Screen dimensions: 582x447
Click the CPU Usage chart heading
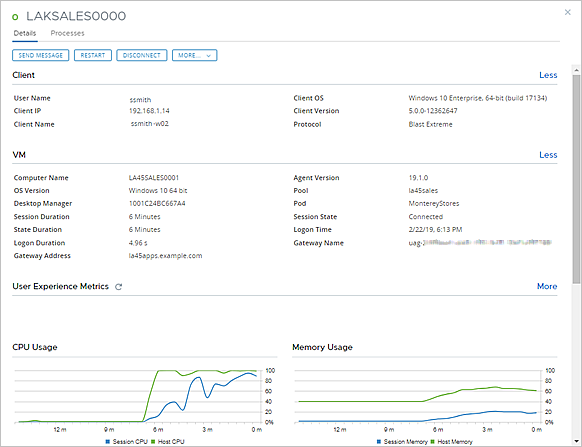point(35,347)
